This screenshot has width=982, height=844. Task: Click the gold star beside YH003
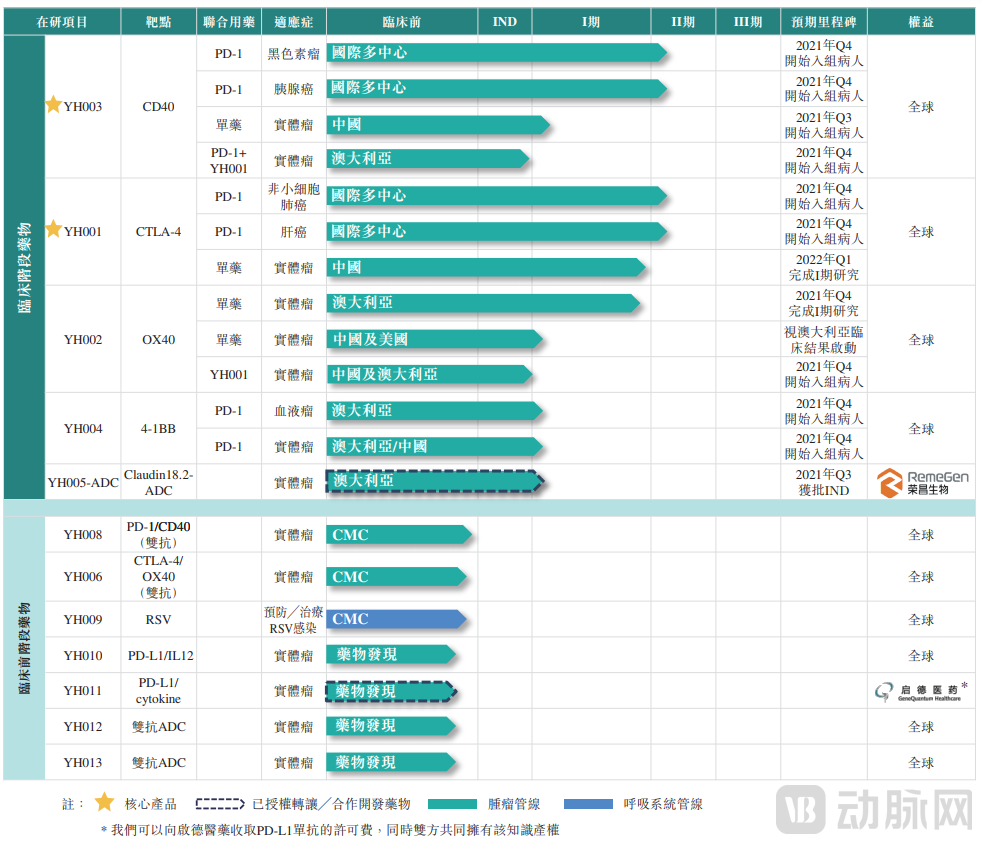tap(53, 104)
